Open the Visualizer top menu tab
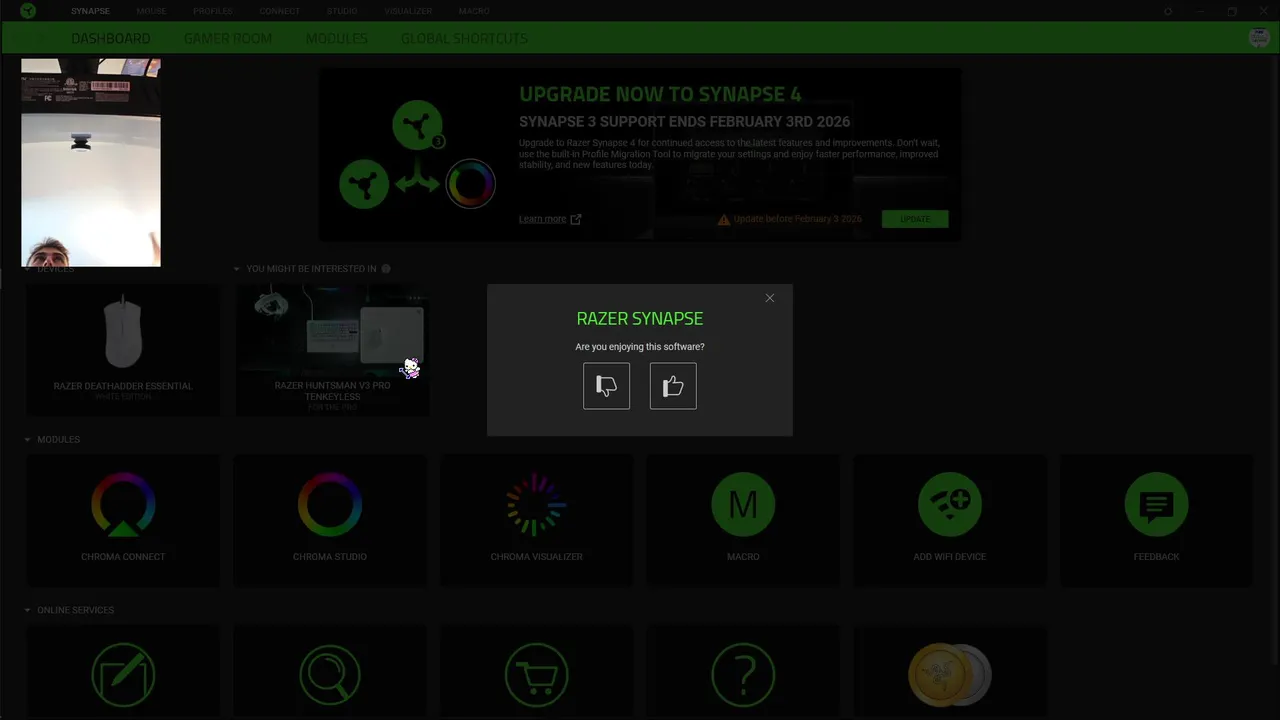1280x720 pixels. pyautogui.click(x=408, y=11)
